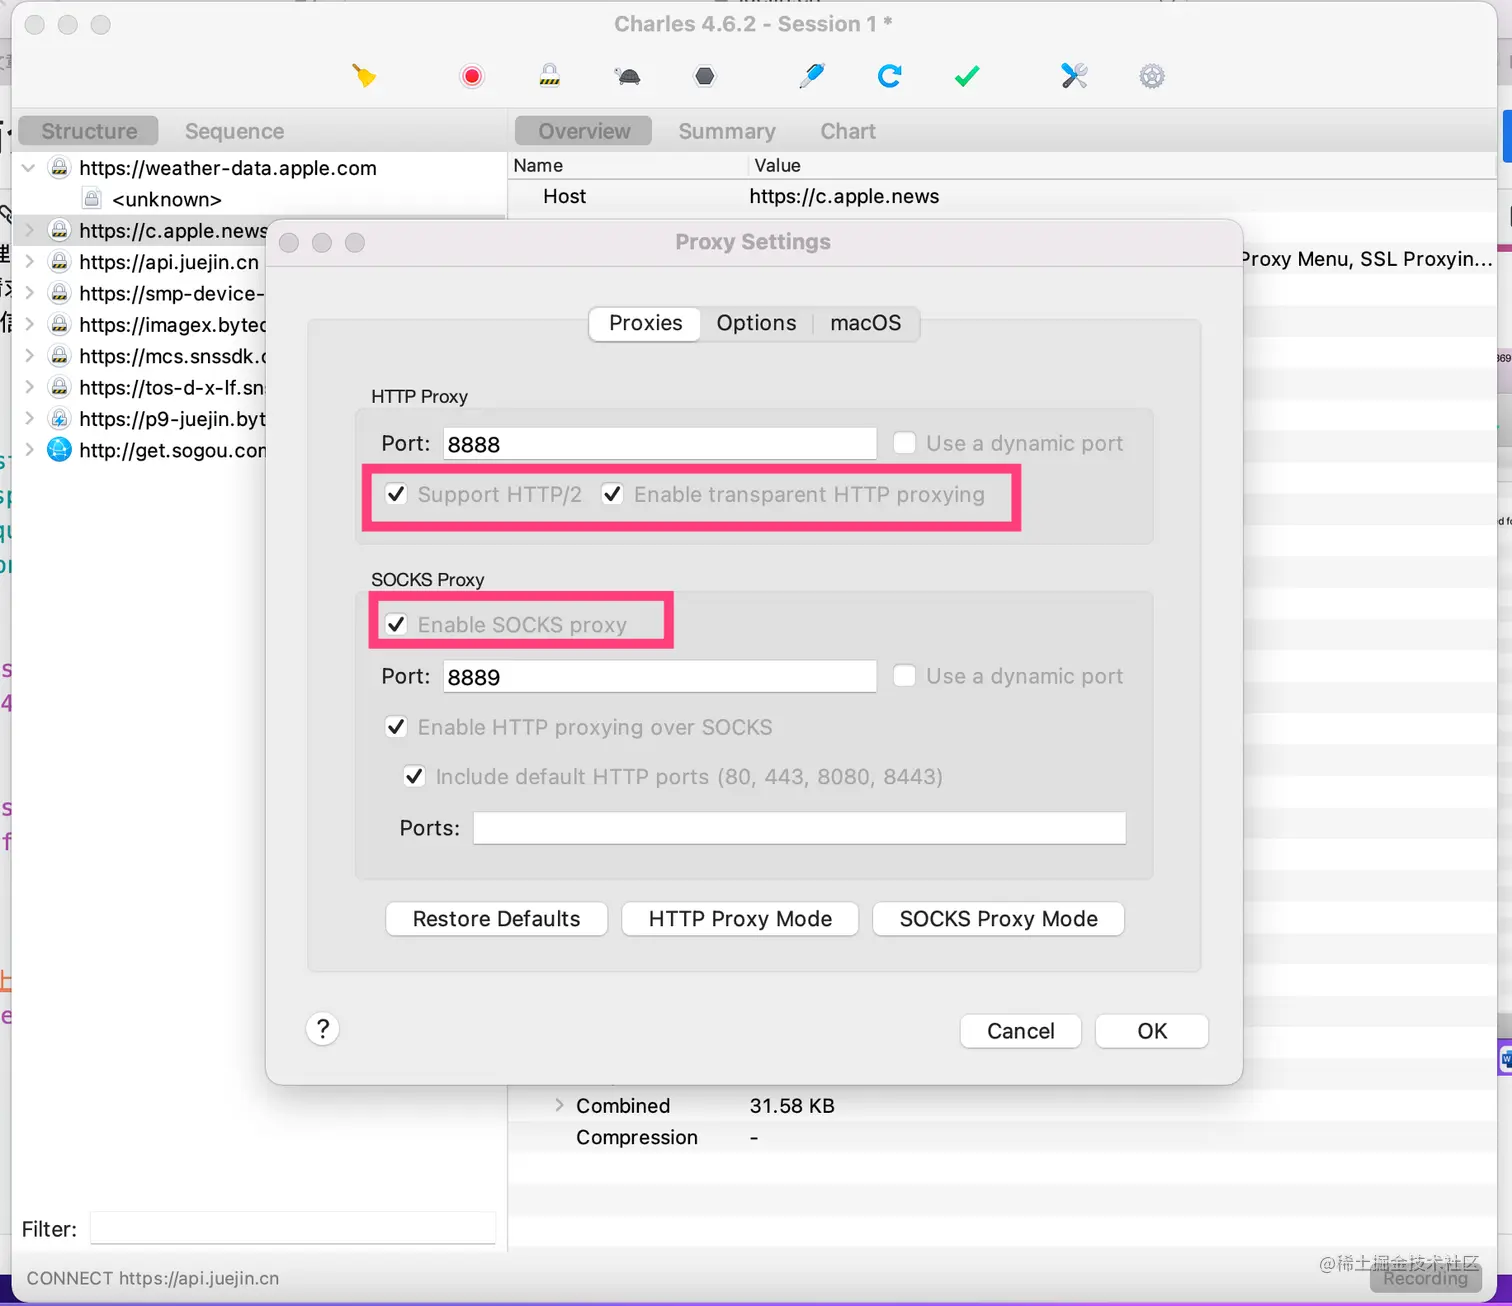1512x1306 pixels.
Task: Click lock icon beside tos-d-x-lf host
Action: coord(60,387)
